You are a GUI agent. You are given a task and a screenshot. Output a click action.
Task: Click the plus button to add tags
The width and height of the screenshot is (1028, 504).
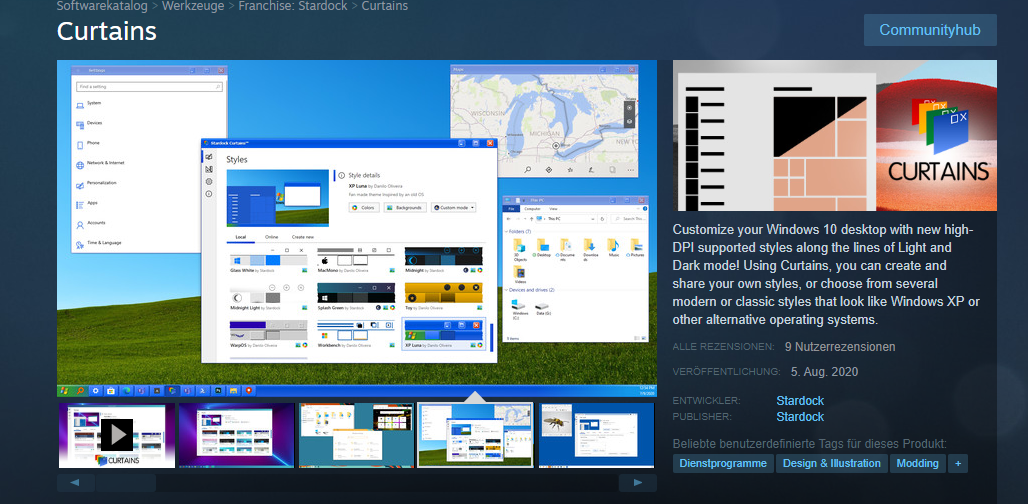(958, 463)
